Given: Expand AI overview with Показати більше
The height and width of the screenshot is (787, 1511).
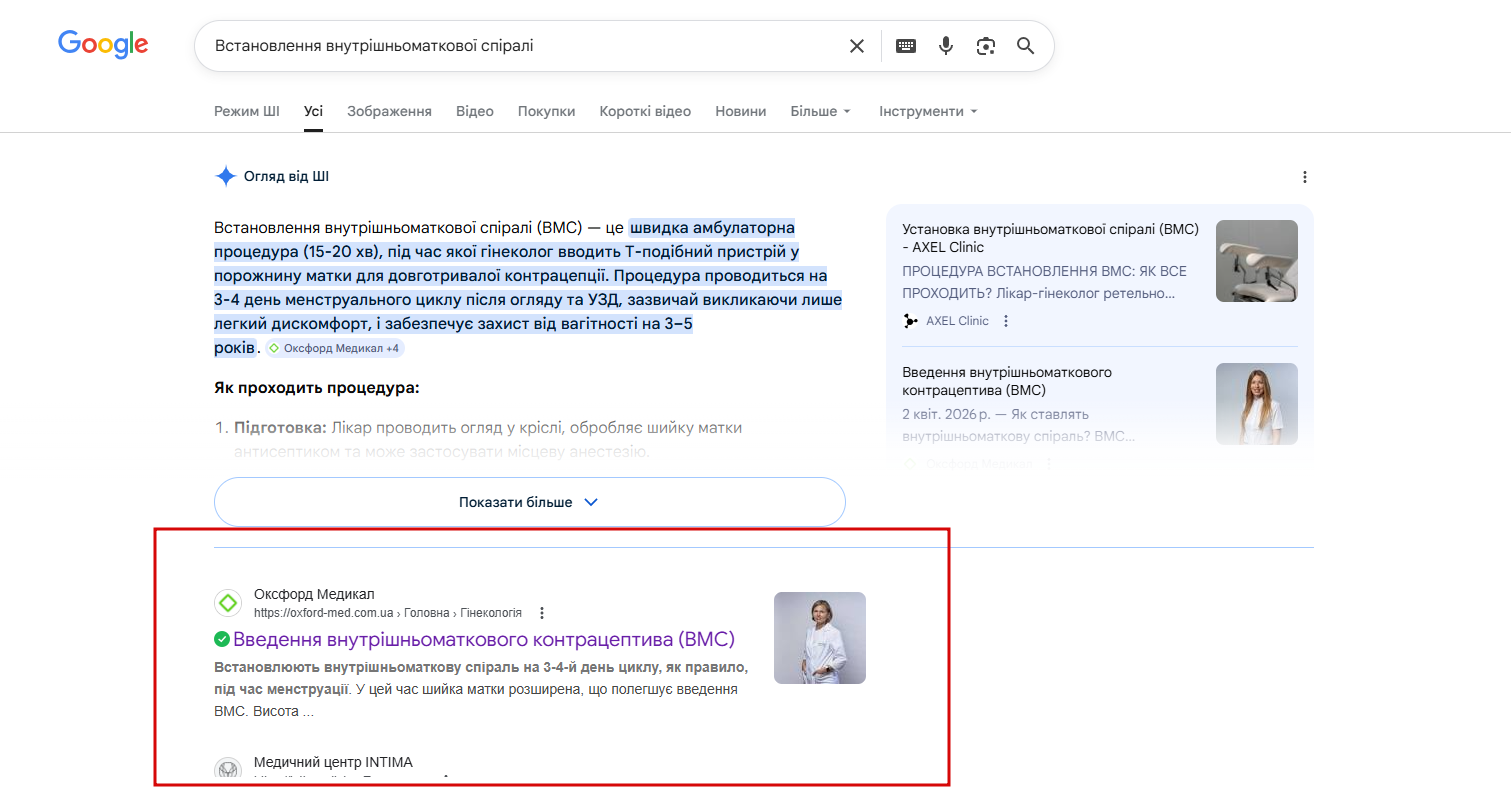Looking at the screenshot, I should (x=530, y=502).
